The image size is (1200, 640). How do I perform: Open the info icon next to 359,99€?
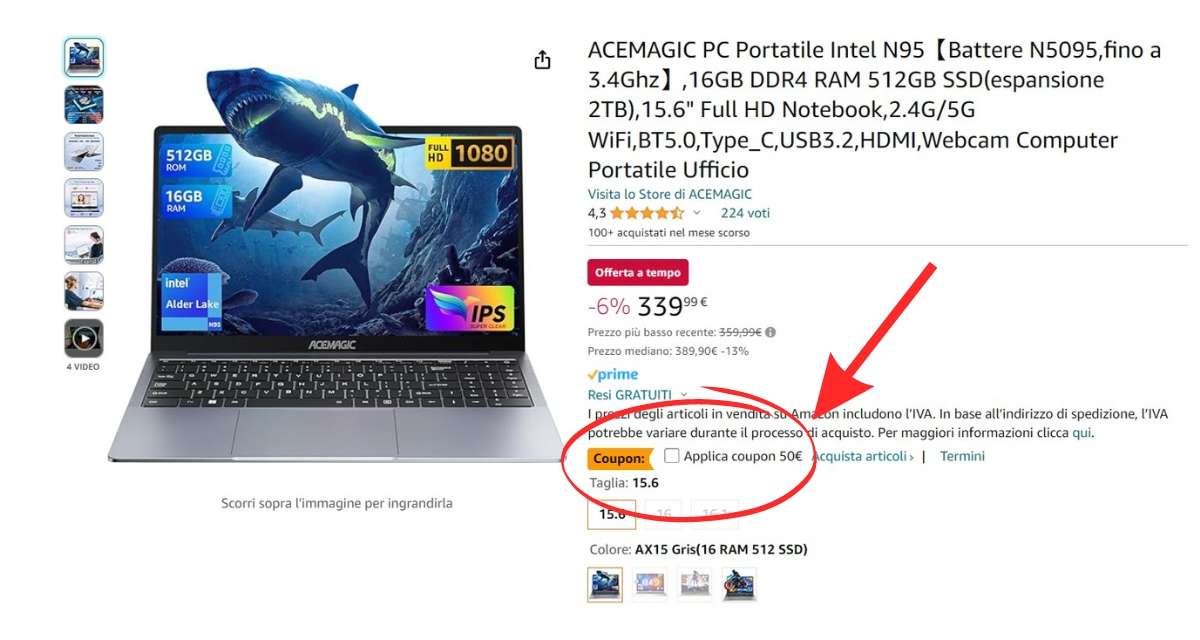(x=771, y=333)
